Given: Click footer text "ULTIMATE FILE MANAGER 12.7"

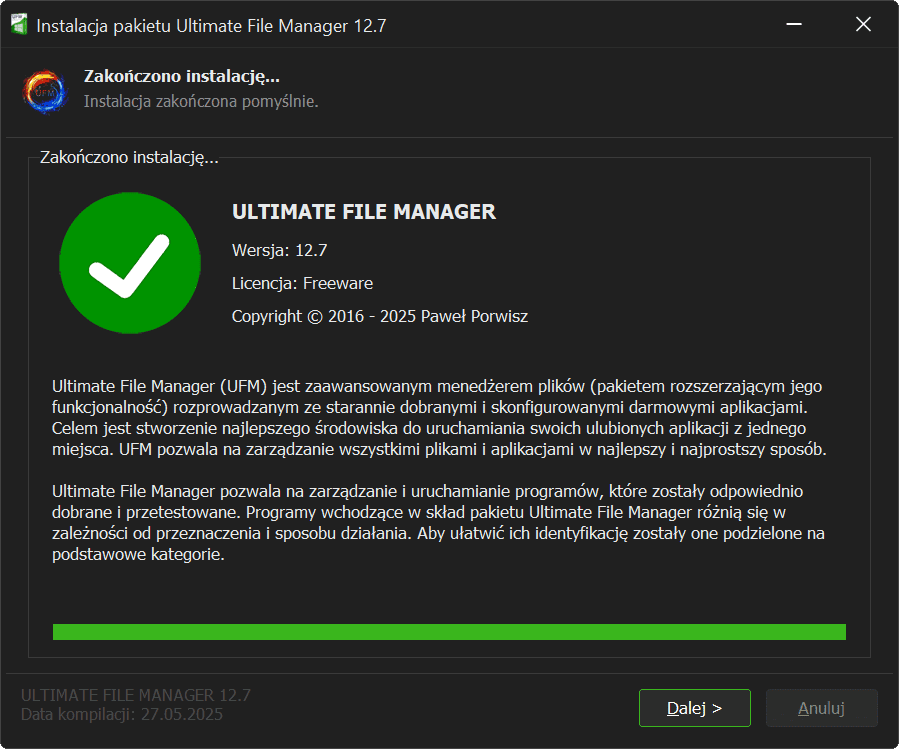Looking at the screenshot, I should [x=136, y=695].
